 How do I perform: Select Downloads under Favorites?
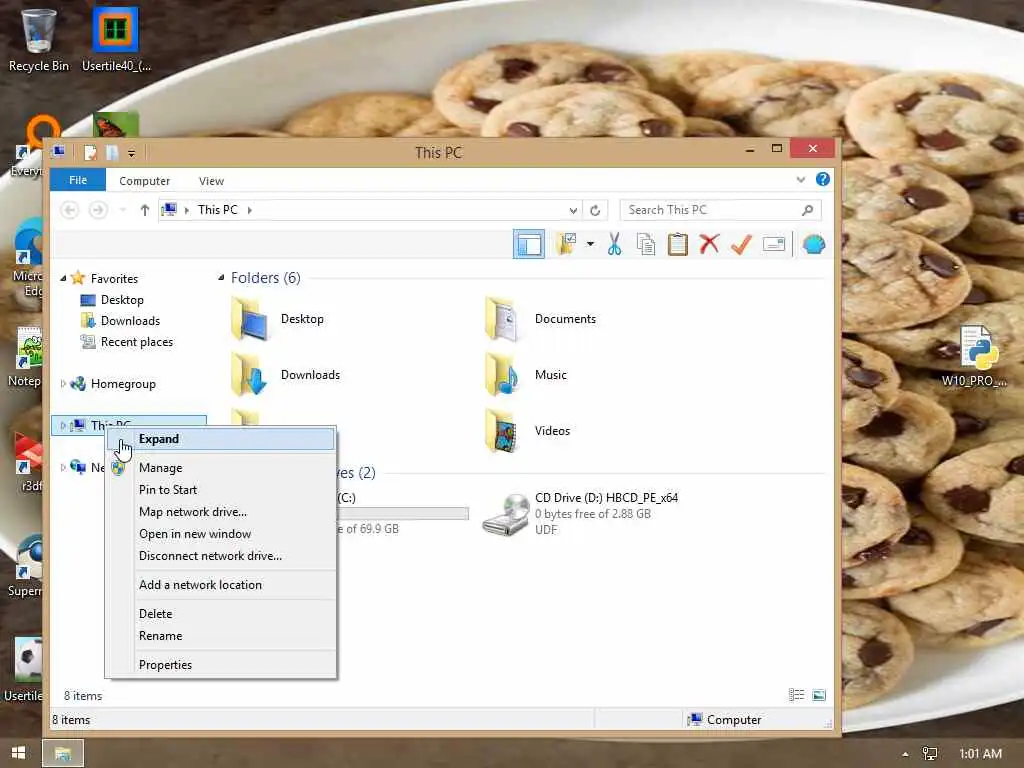click(x=130, y=321)
